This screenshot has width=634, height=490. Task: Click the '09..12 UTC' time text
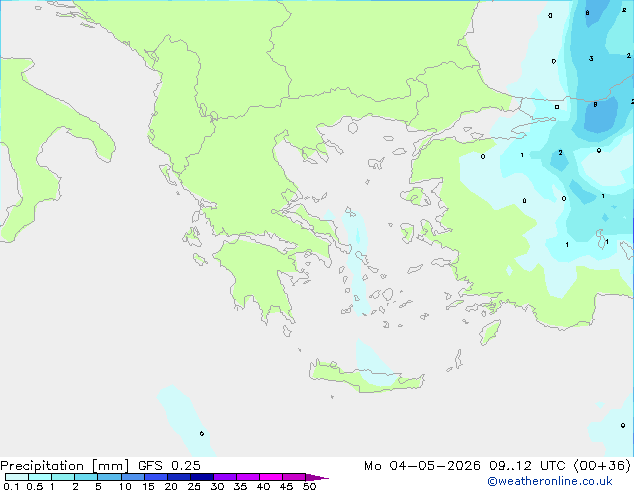pos(527,466)
